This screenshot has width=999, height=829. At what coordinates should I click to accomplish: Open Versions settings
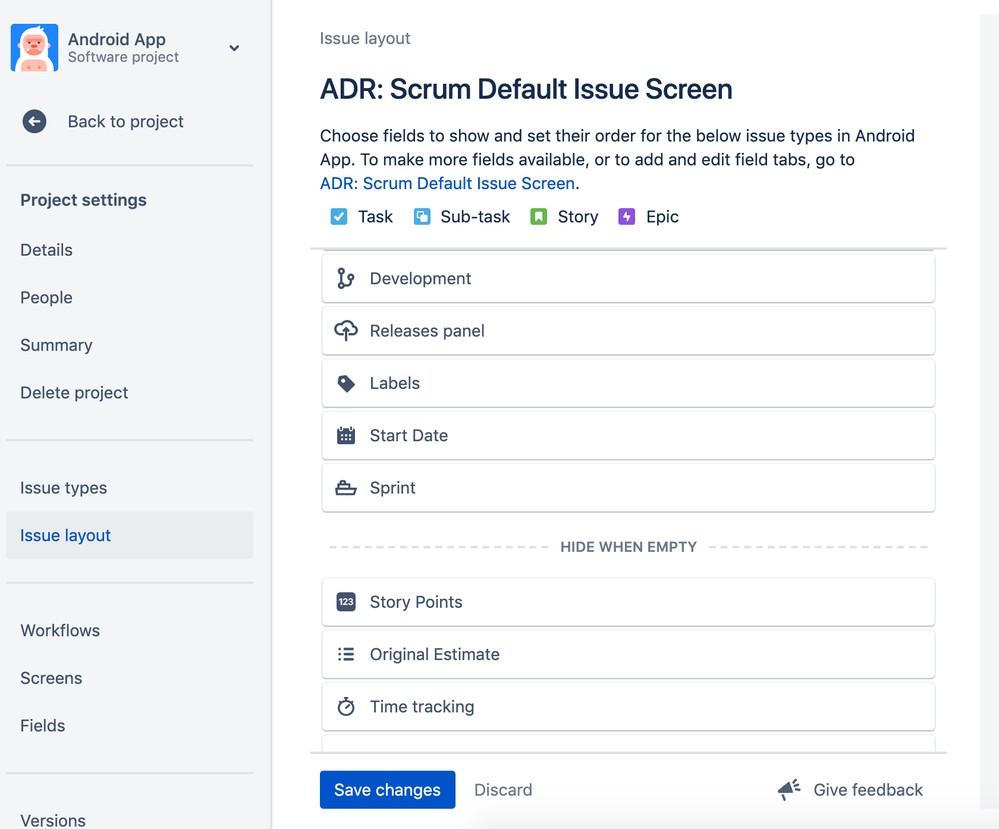pyautogui.click(x=53, y=820)
